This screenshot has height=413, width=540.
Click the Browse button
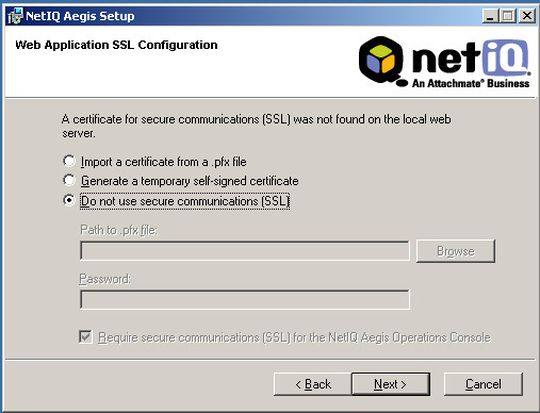tap(455, 251)
